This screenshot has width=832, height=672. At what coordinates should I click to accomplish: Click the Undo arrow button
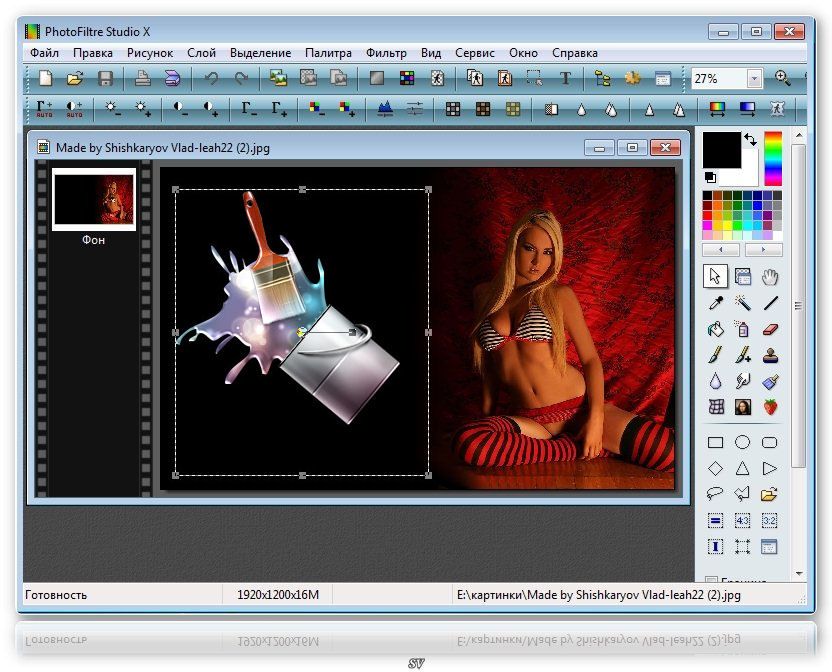coord(211,78)
